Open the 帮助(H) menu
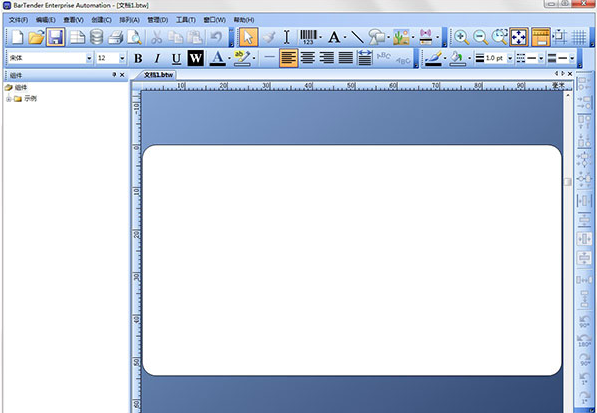Image resolution: width=597 pixels, height=413 pixels. pyautogui.click(x=244, y=20)
